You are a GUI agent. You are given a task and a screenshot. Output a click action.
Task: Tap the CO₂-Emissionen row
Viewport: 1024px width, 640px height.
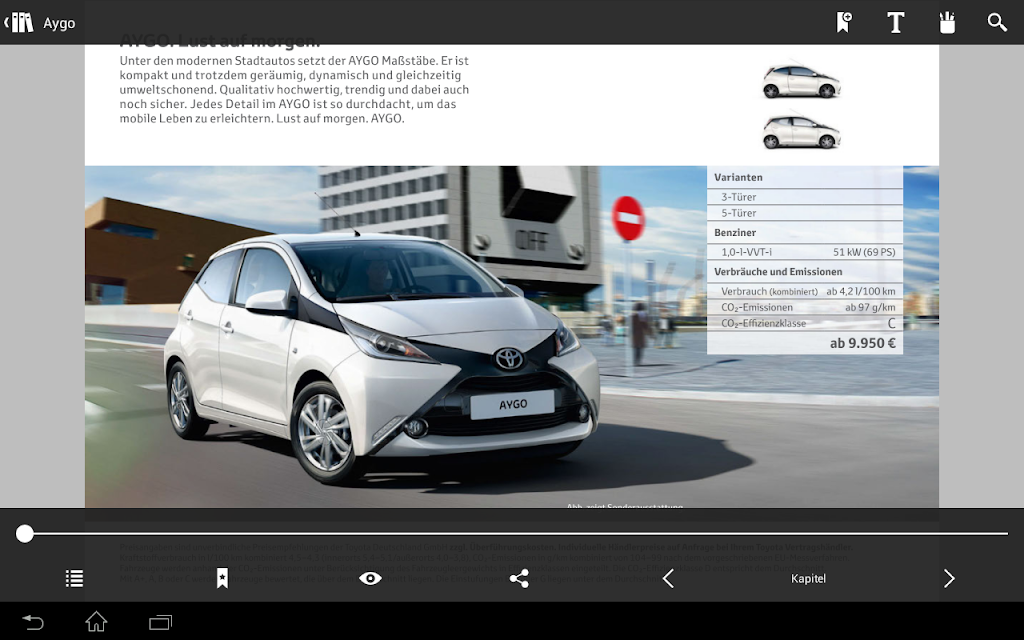[x=805, y=307]
